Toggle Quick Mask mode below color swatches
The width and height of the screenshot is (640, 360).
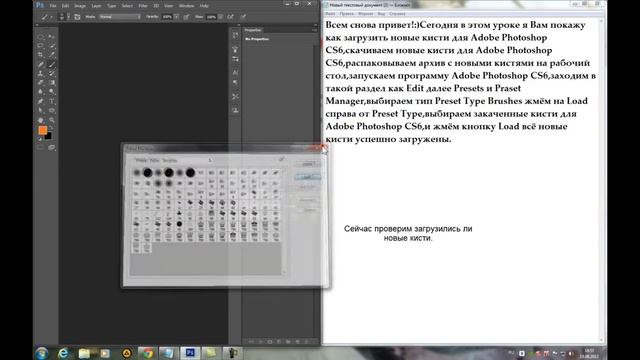point(40,147)
